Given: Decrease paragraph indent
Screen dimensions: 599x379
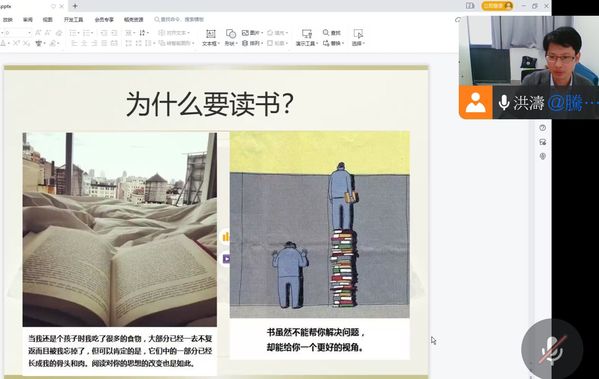Looking at the screenshot, I should (104, 33).
